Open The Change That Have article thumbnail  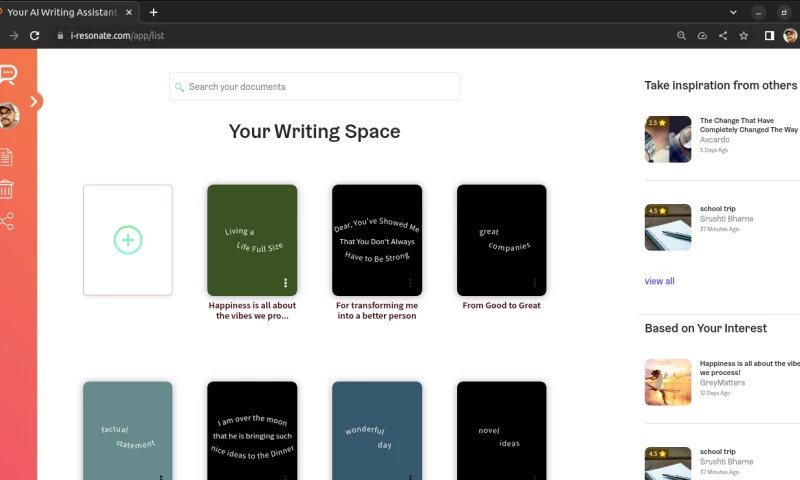[x=668, y=139]
